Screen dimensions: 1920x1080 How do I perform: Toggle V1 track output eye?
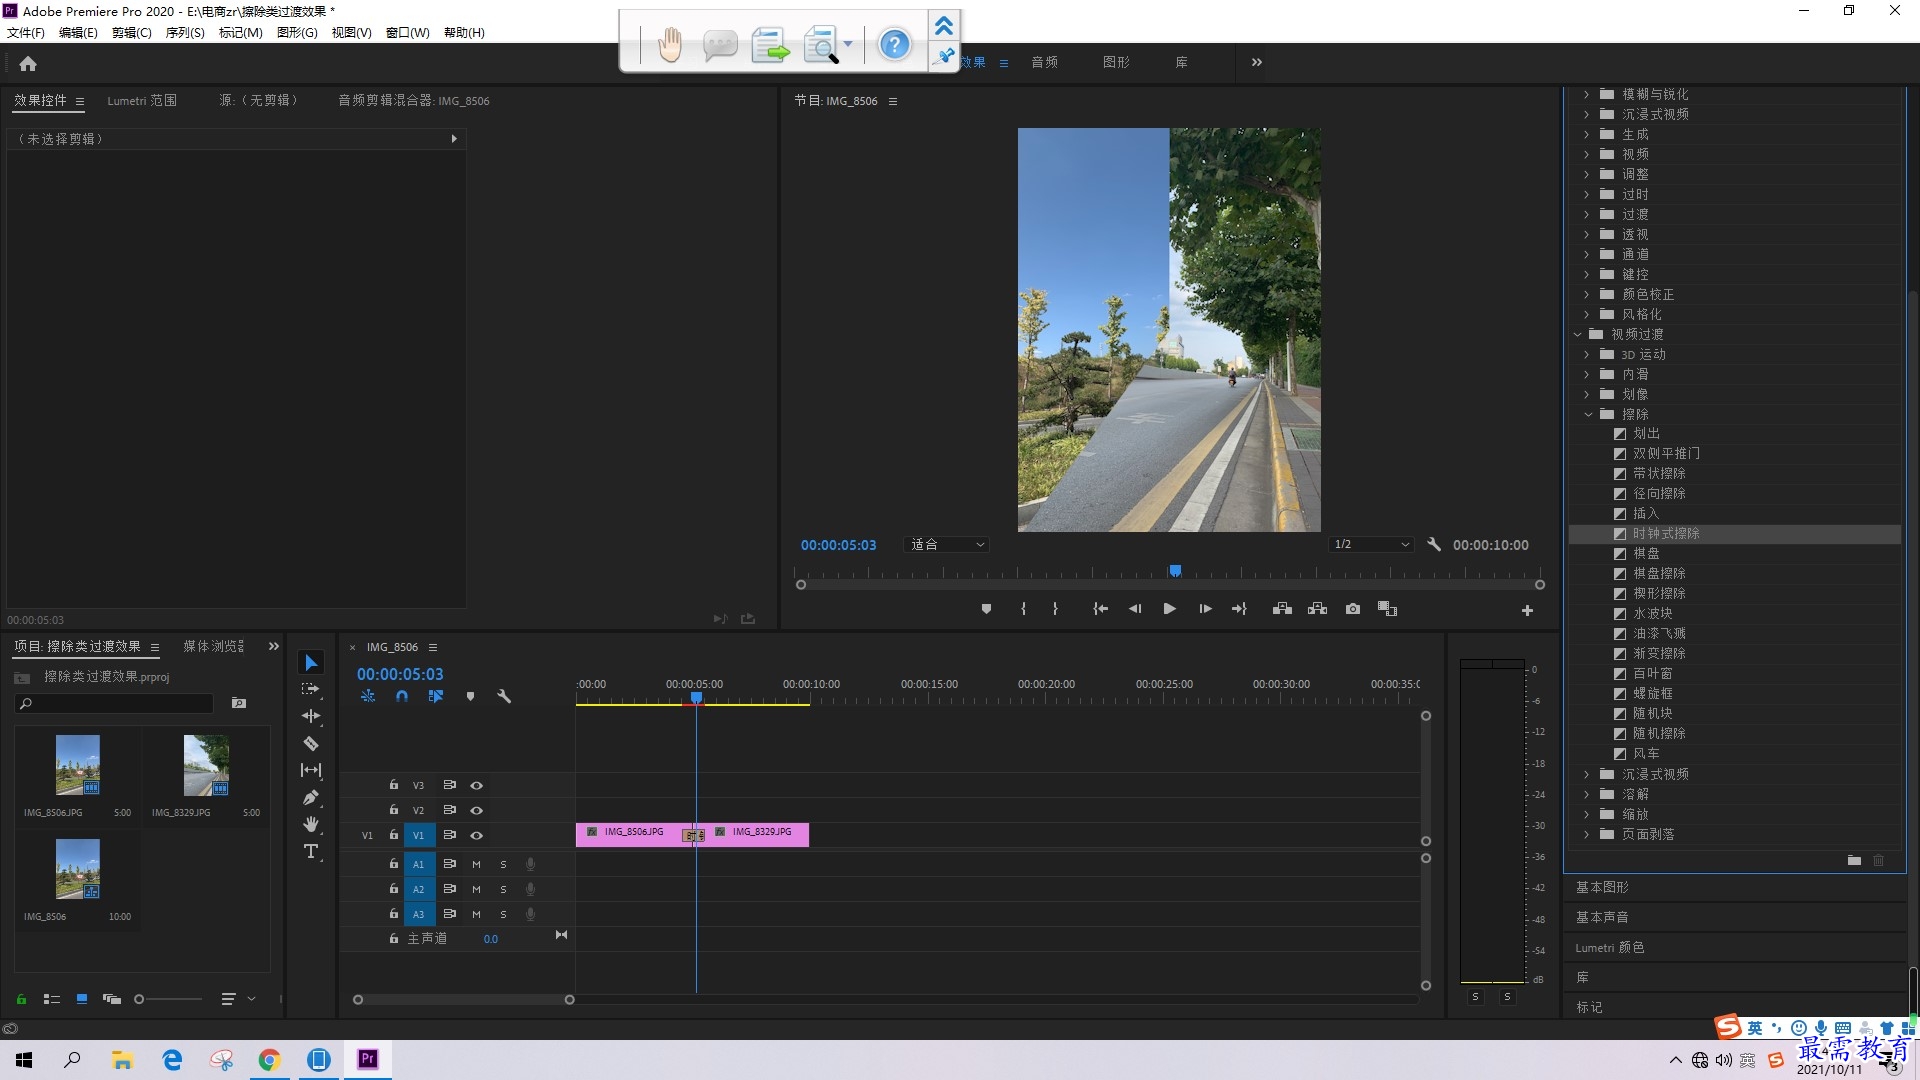point(477,835)
